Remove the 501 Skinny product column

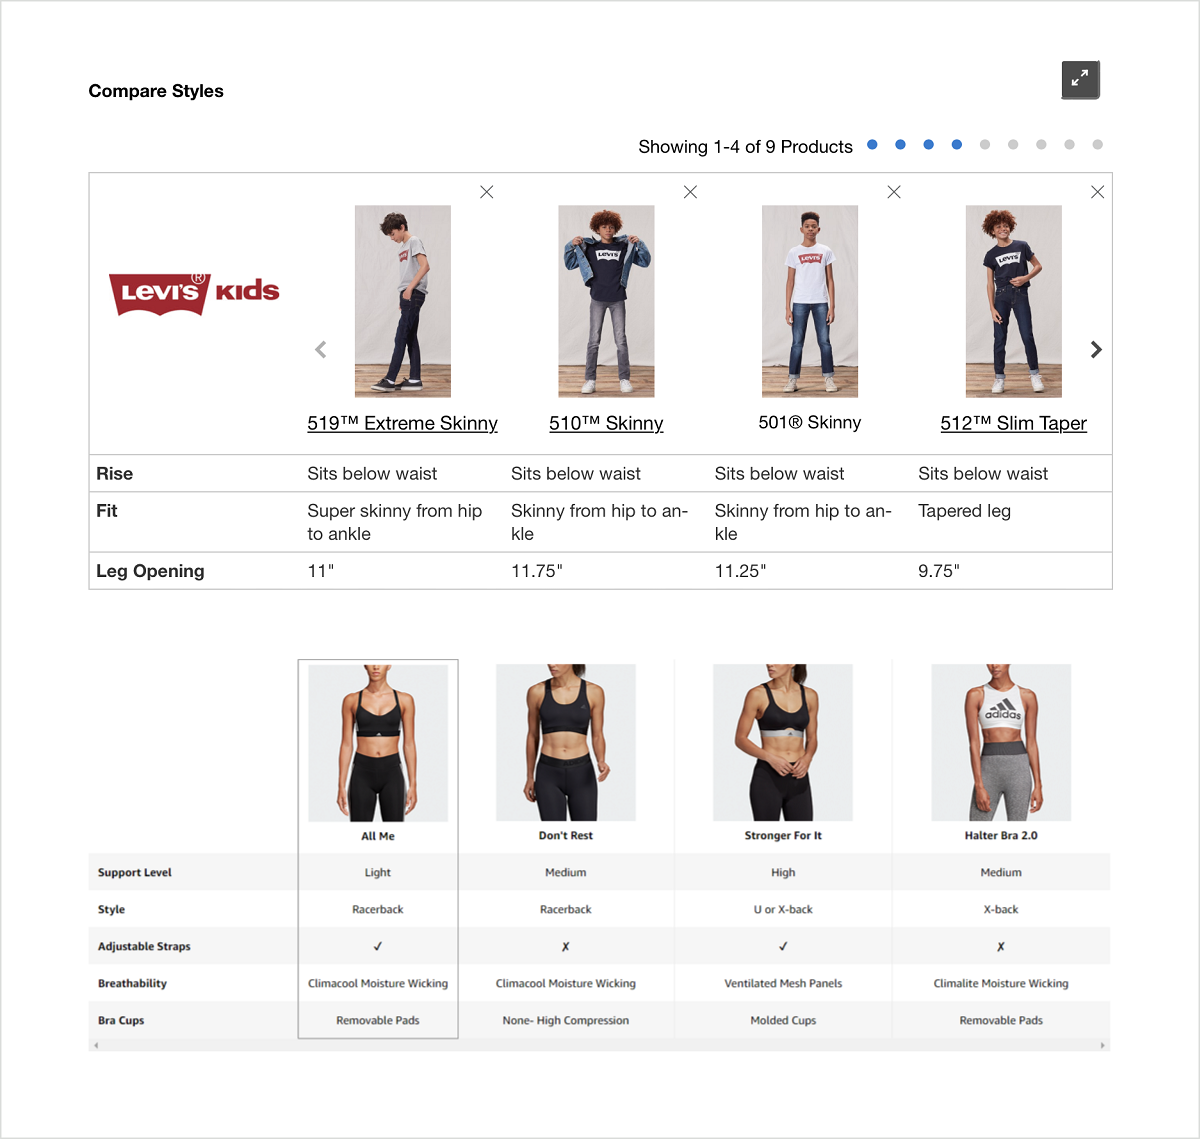[x=894, y=192]
